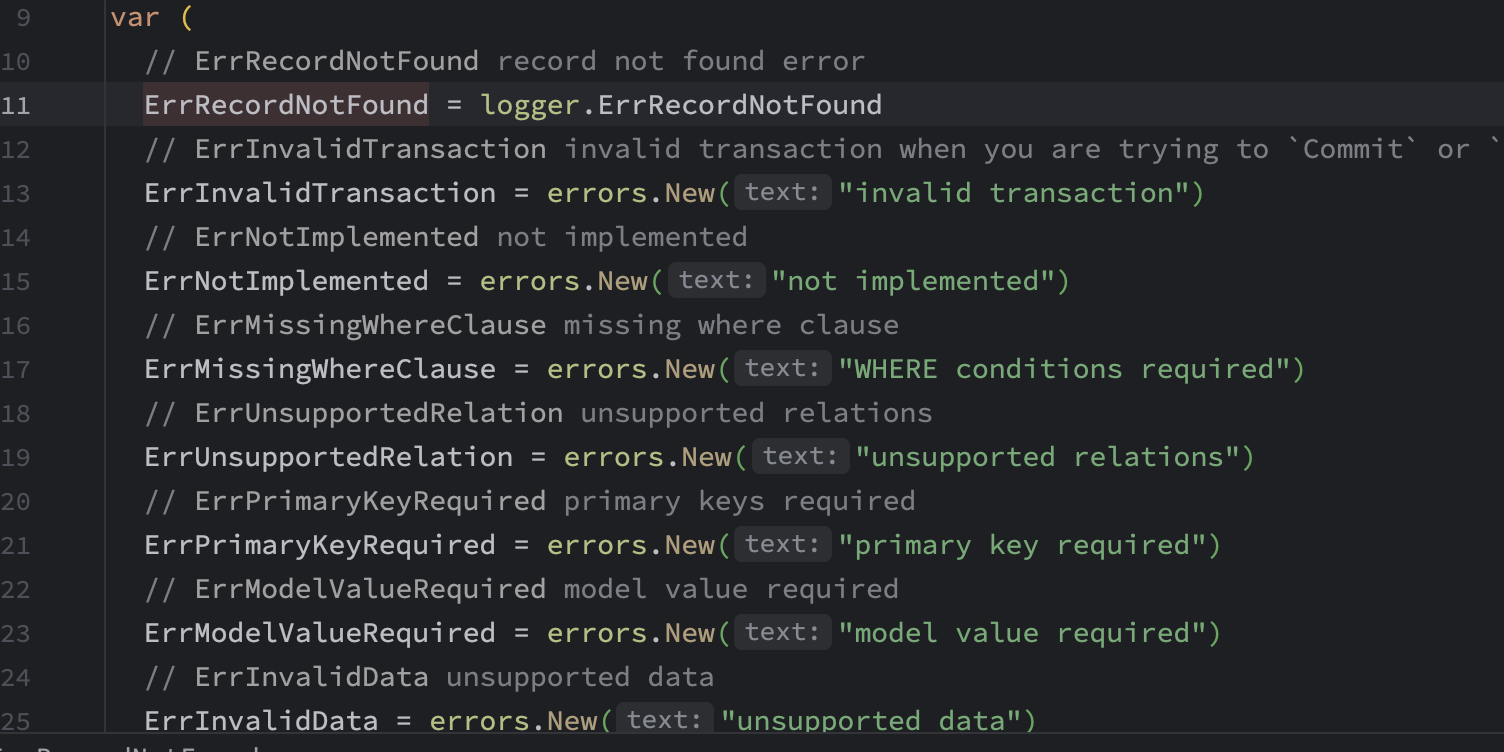Click the "WHERE conditions required" string
The image size is (1504, 752).
pyautogui.click(x=1071, y=369)
